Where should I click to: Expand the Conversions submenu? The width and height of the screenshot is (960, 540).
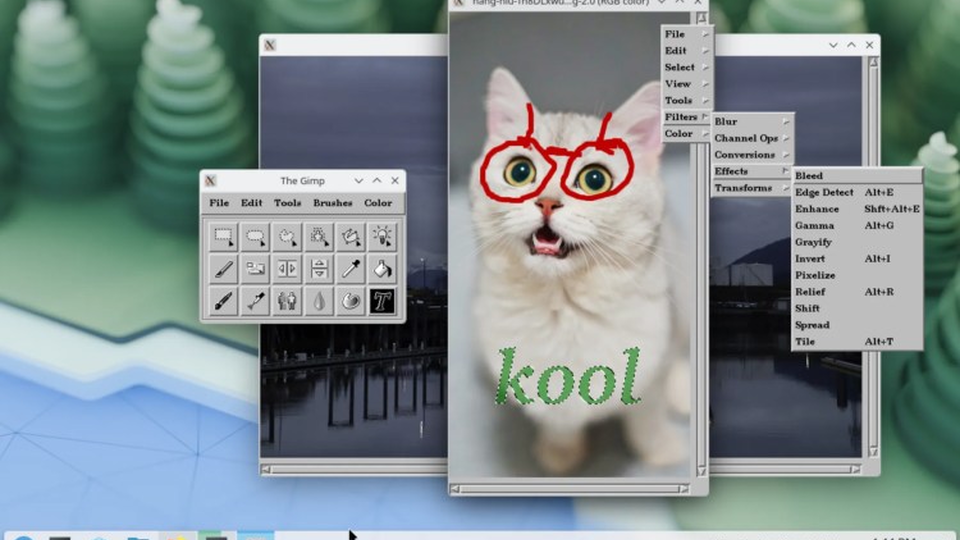click(752, 155)
